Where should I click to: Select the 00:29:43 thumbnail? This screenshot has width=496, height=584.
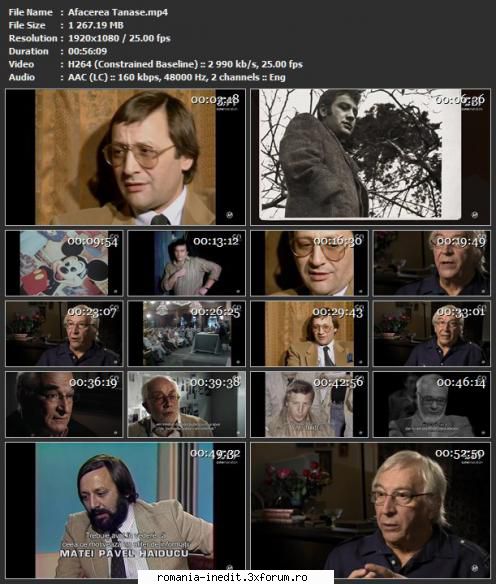[309, 334]
